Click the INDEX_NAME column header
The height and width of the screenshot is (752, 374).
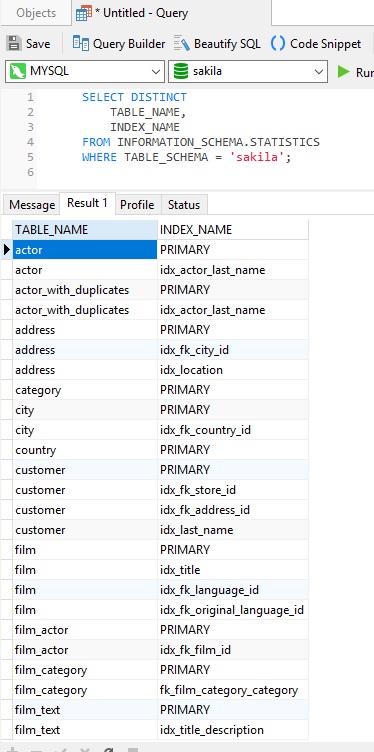click(233, 230)
